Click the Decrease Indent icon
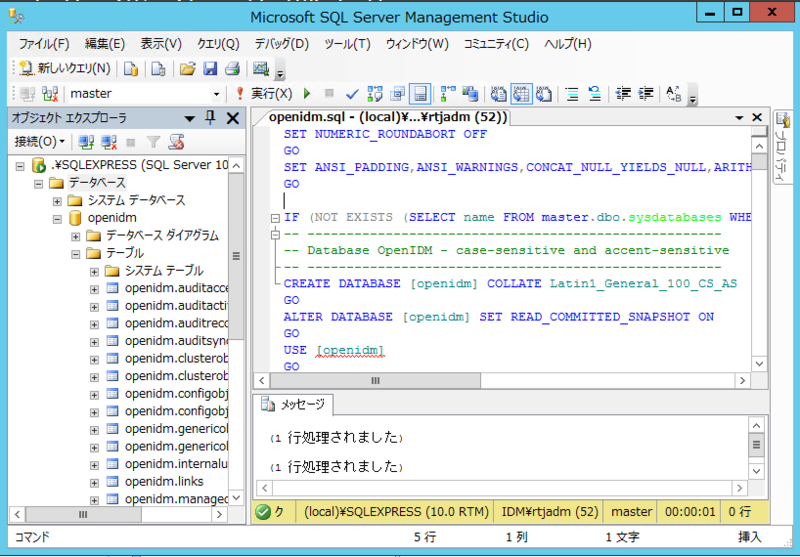800x557 pixels. [x=623, y=94]
